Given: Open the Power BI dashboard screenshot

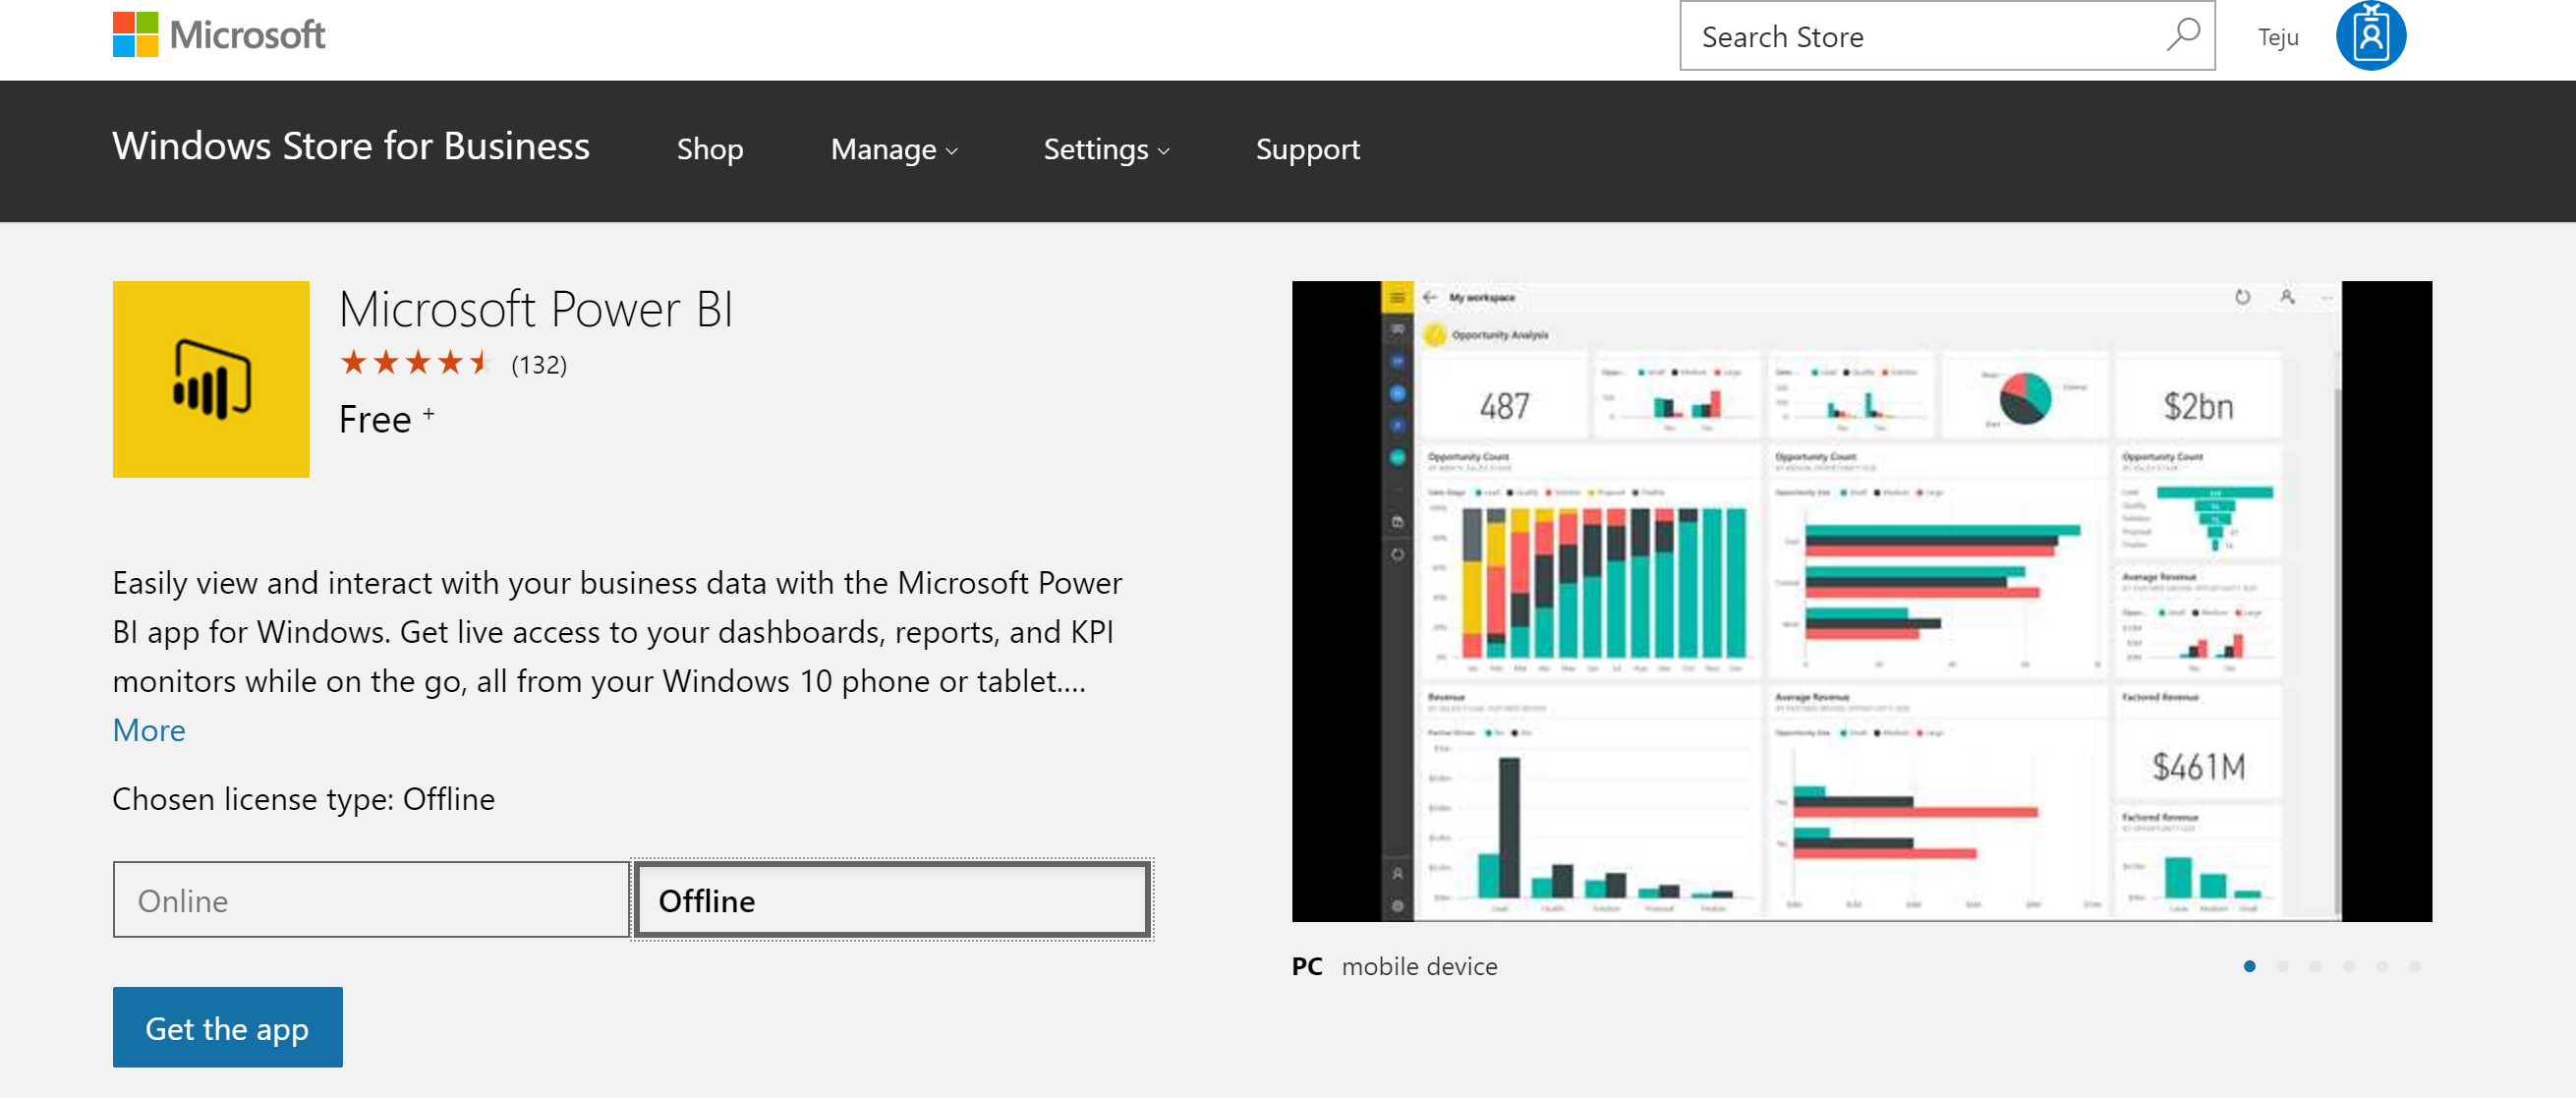Looking at the screenshot, I should (x=1862, y=601).
